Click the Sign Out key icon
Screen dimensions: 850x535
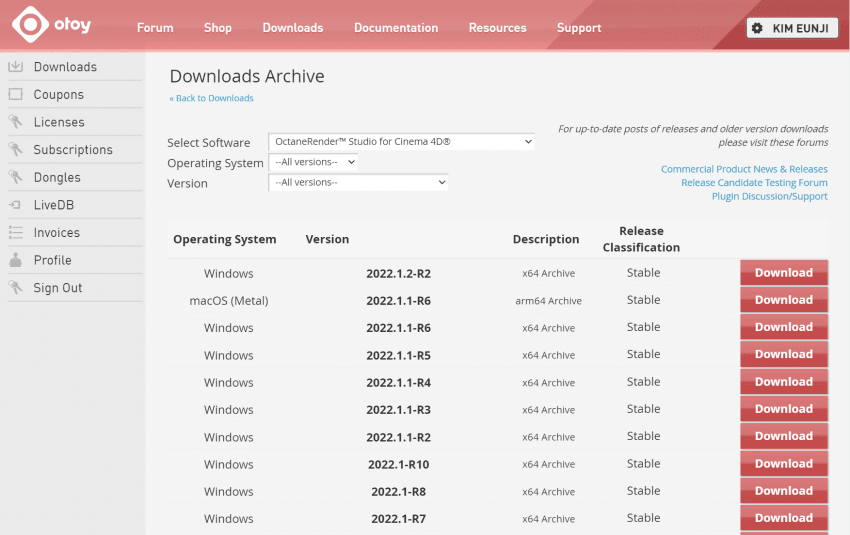16,288
